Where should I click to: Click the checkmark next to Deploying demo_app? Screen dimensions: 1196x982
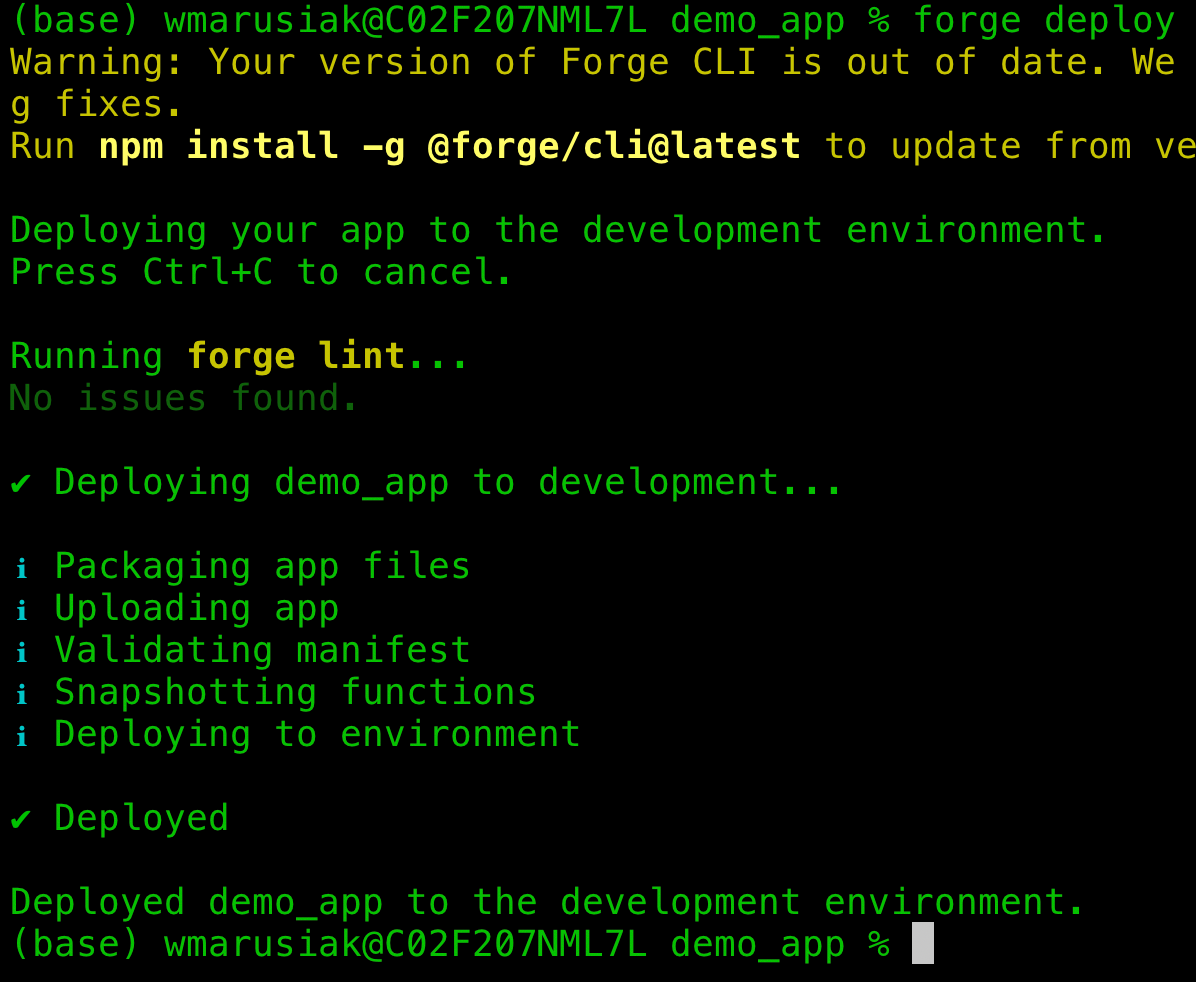pos(20,483)
